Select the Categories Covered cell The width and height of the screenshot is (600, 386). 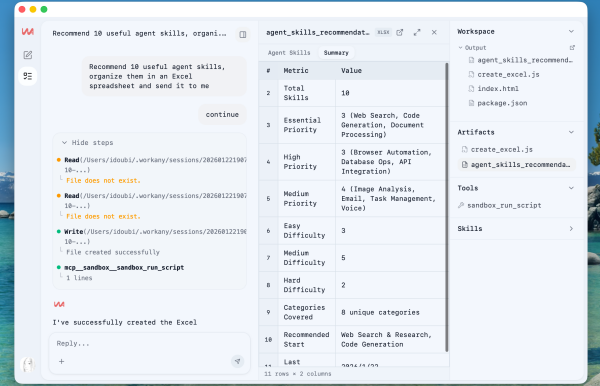[x=307, y=312]
